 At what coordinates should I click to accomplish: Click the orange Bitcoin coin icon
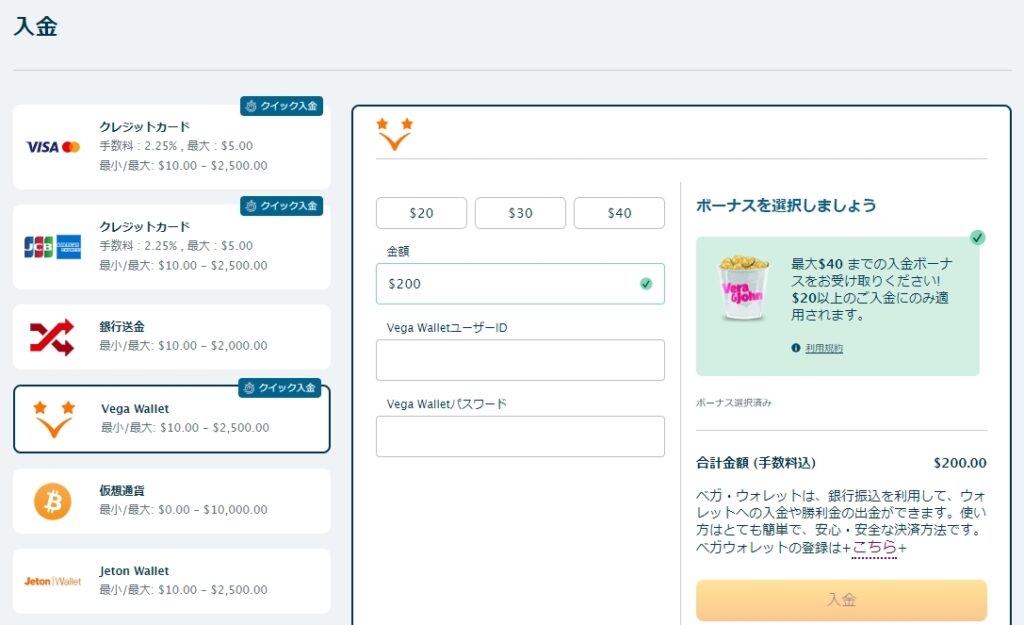click(x=53, y=502)
